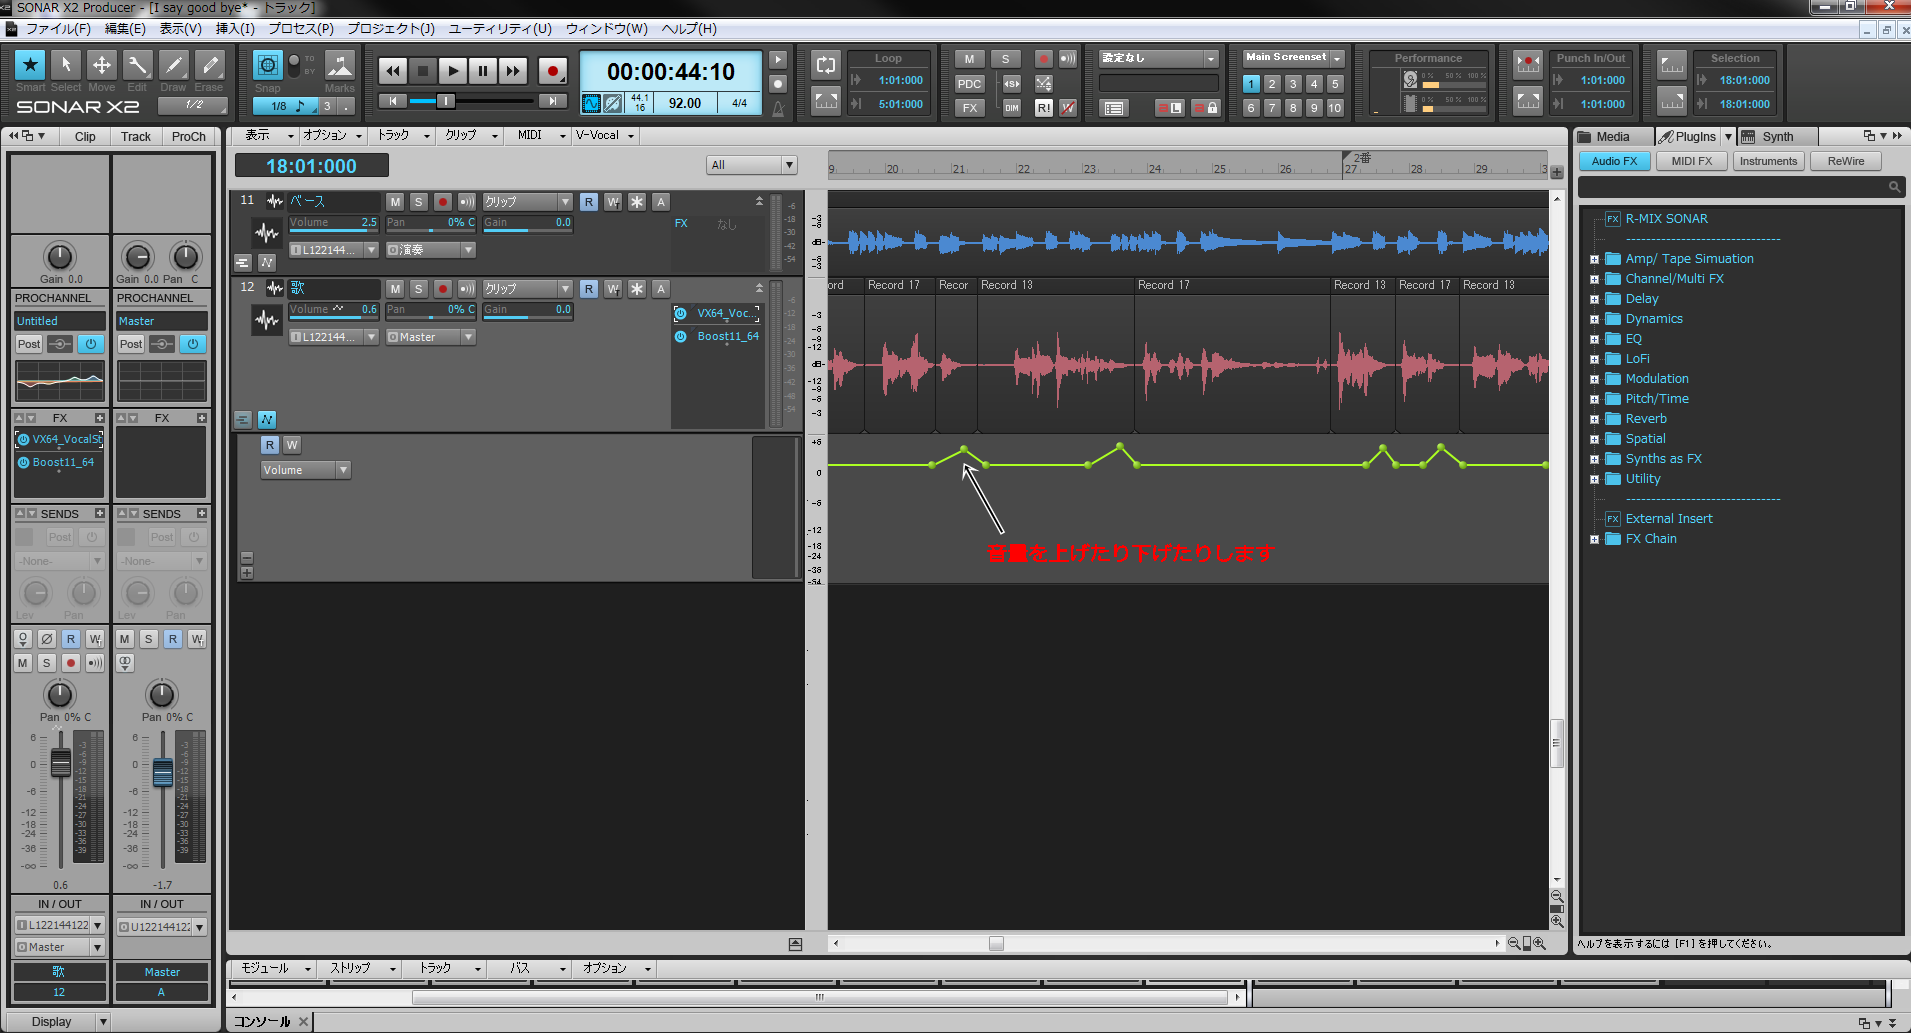This screenshot has width=1911, height=1033.
Task: Open the ユーティリティ(U) menu
Action: pyautogui.click(x=500, y=28)
